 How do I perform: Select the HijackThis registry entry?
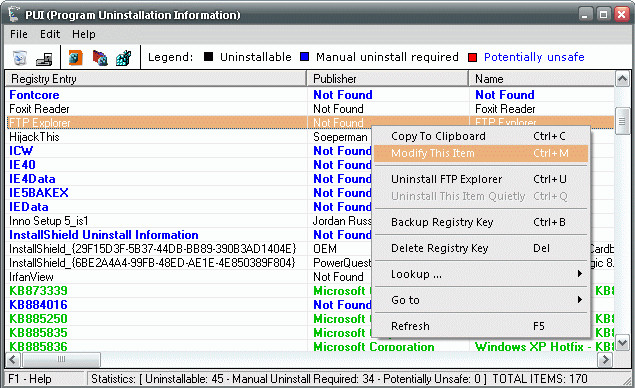pyautogui.click(x=34, y=137)
